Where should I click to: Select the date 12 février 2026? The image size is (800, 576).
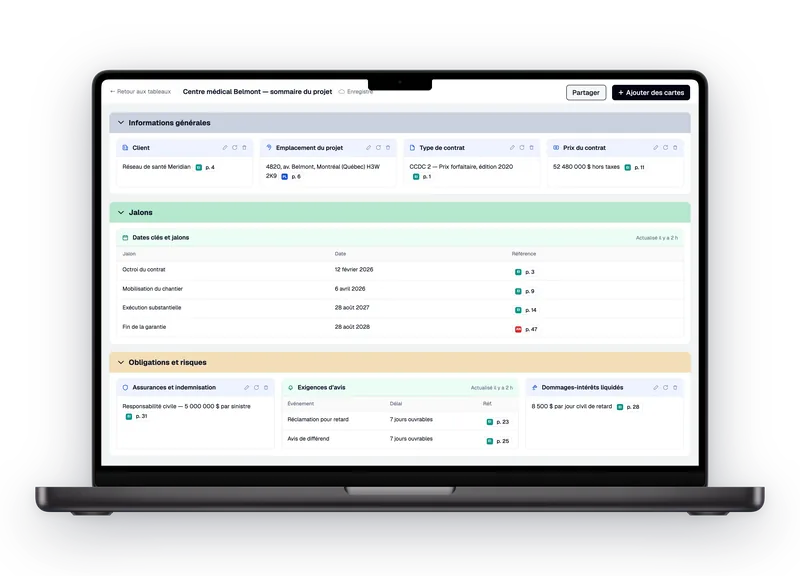[x=354, y=269]
